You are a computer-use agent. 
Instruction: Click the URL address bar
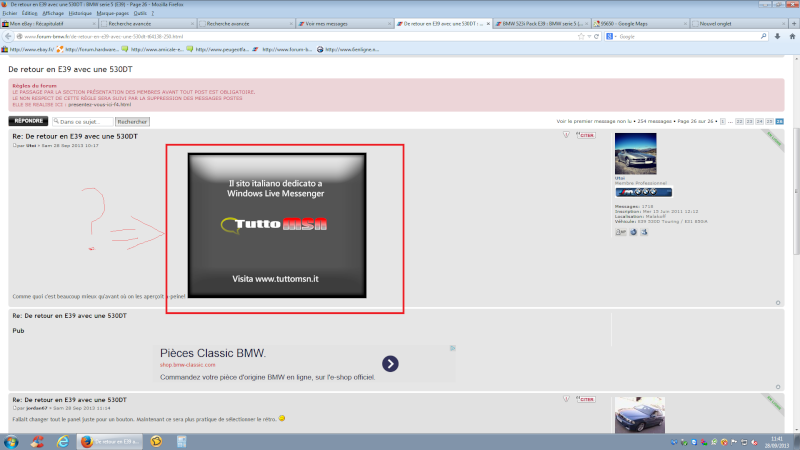point(296,37)
